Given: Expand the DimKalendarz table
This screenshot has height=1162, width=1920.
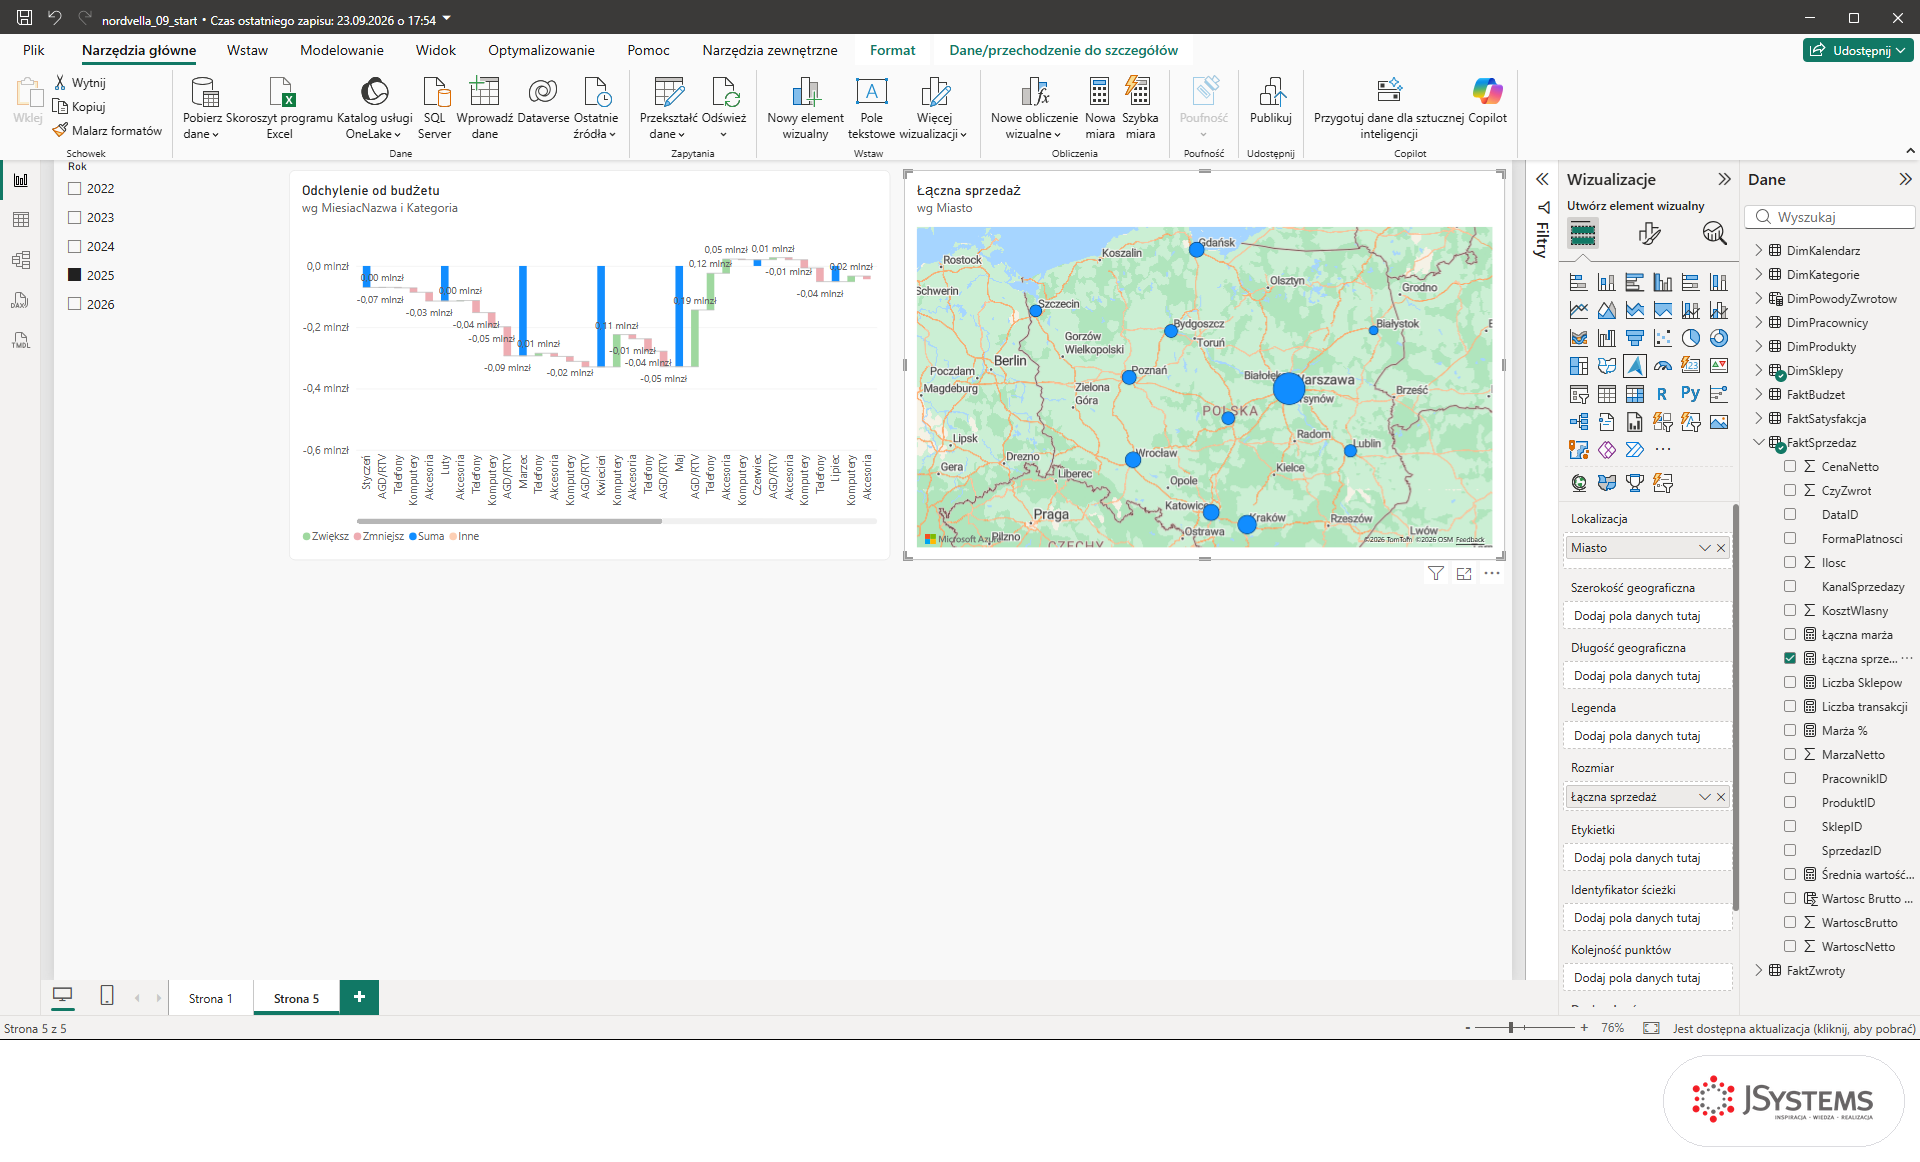Looking at the screenshot, I should click(x=1759, y=251).
